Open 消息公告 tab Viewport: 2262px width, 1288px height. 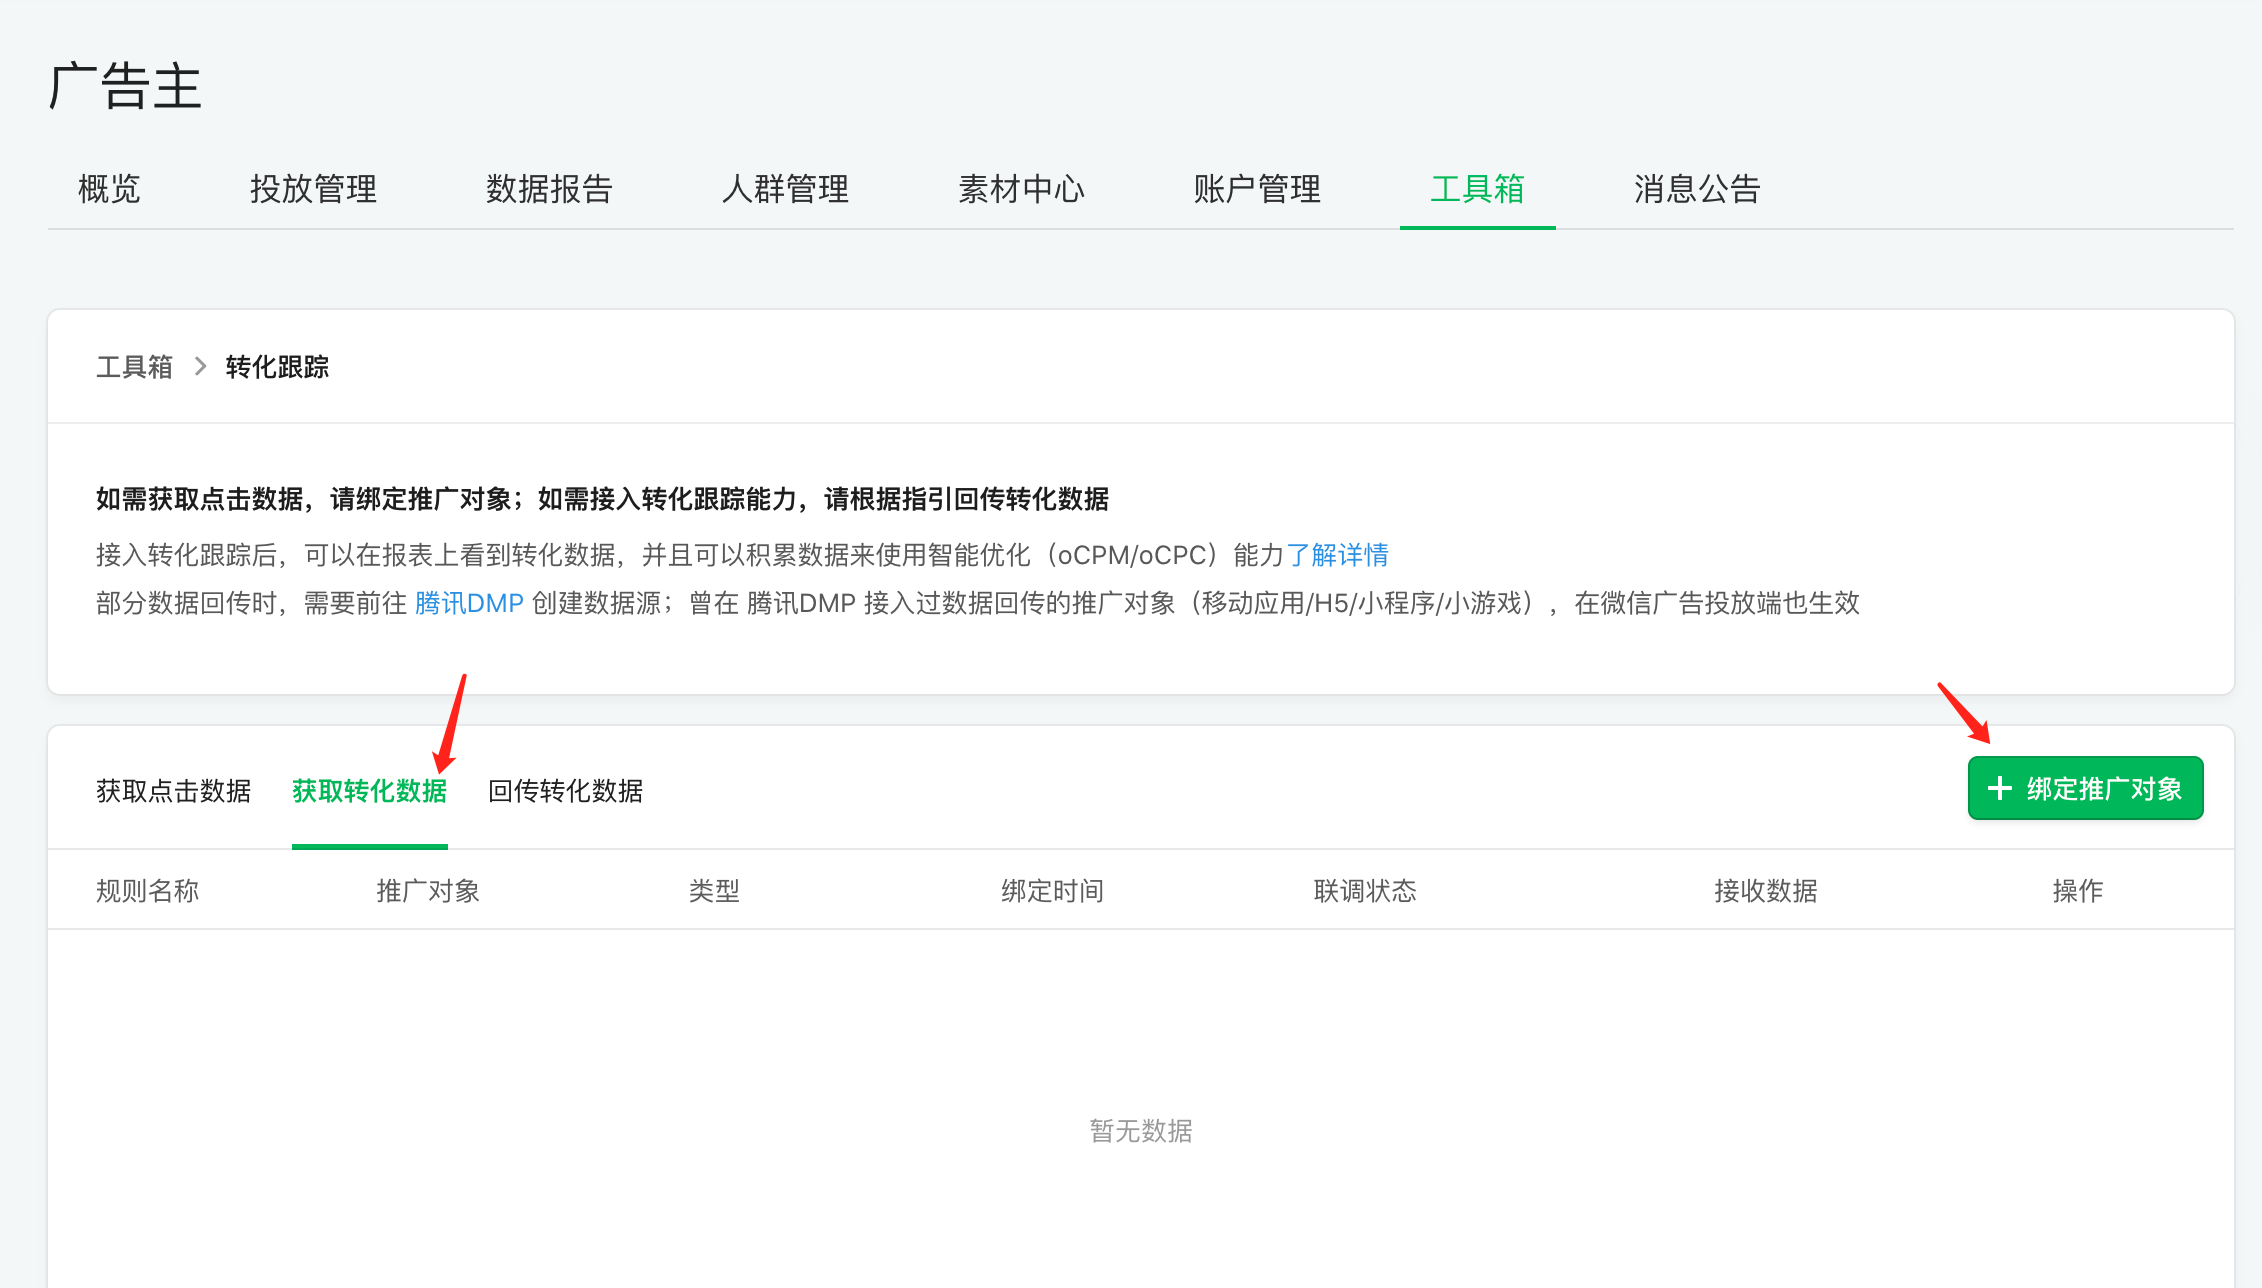[x=1697, y=189]
